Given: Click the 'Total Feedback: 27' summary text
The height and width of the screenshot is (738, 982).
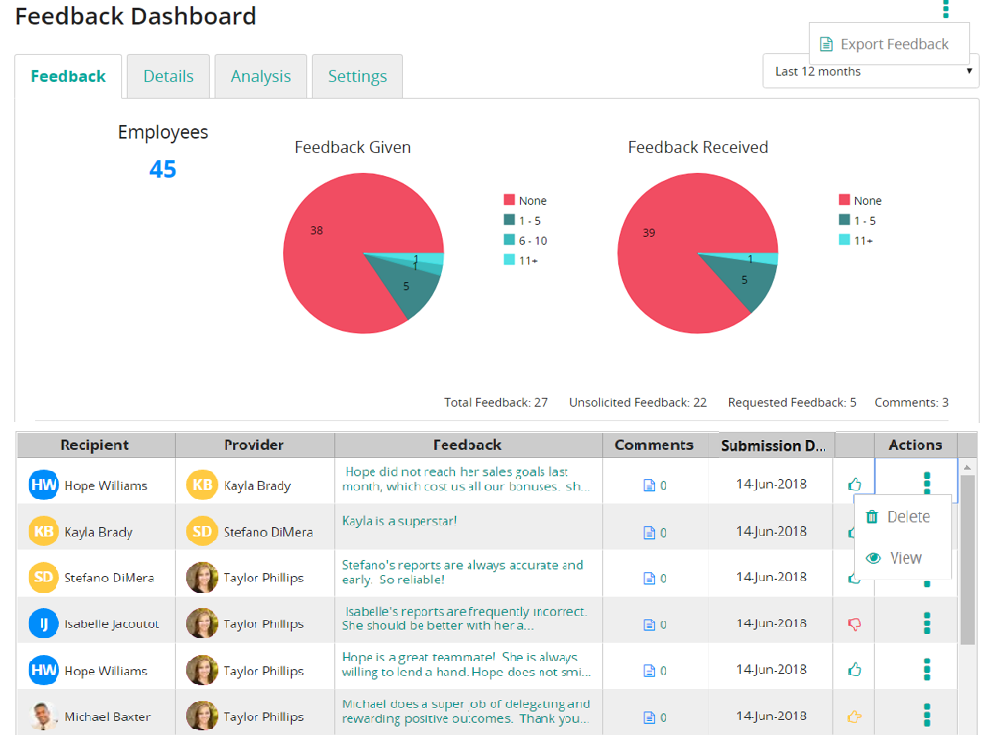Looking at the screenshot, I should coord(496,403).
